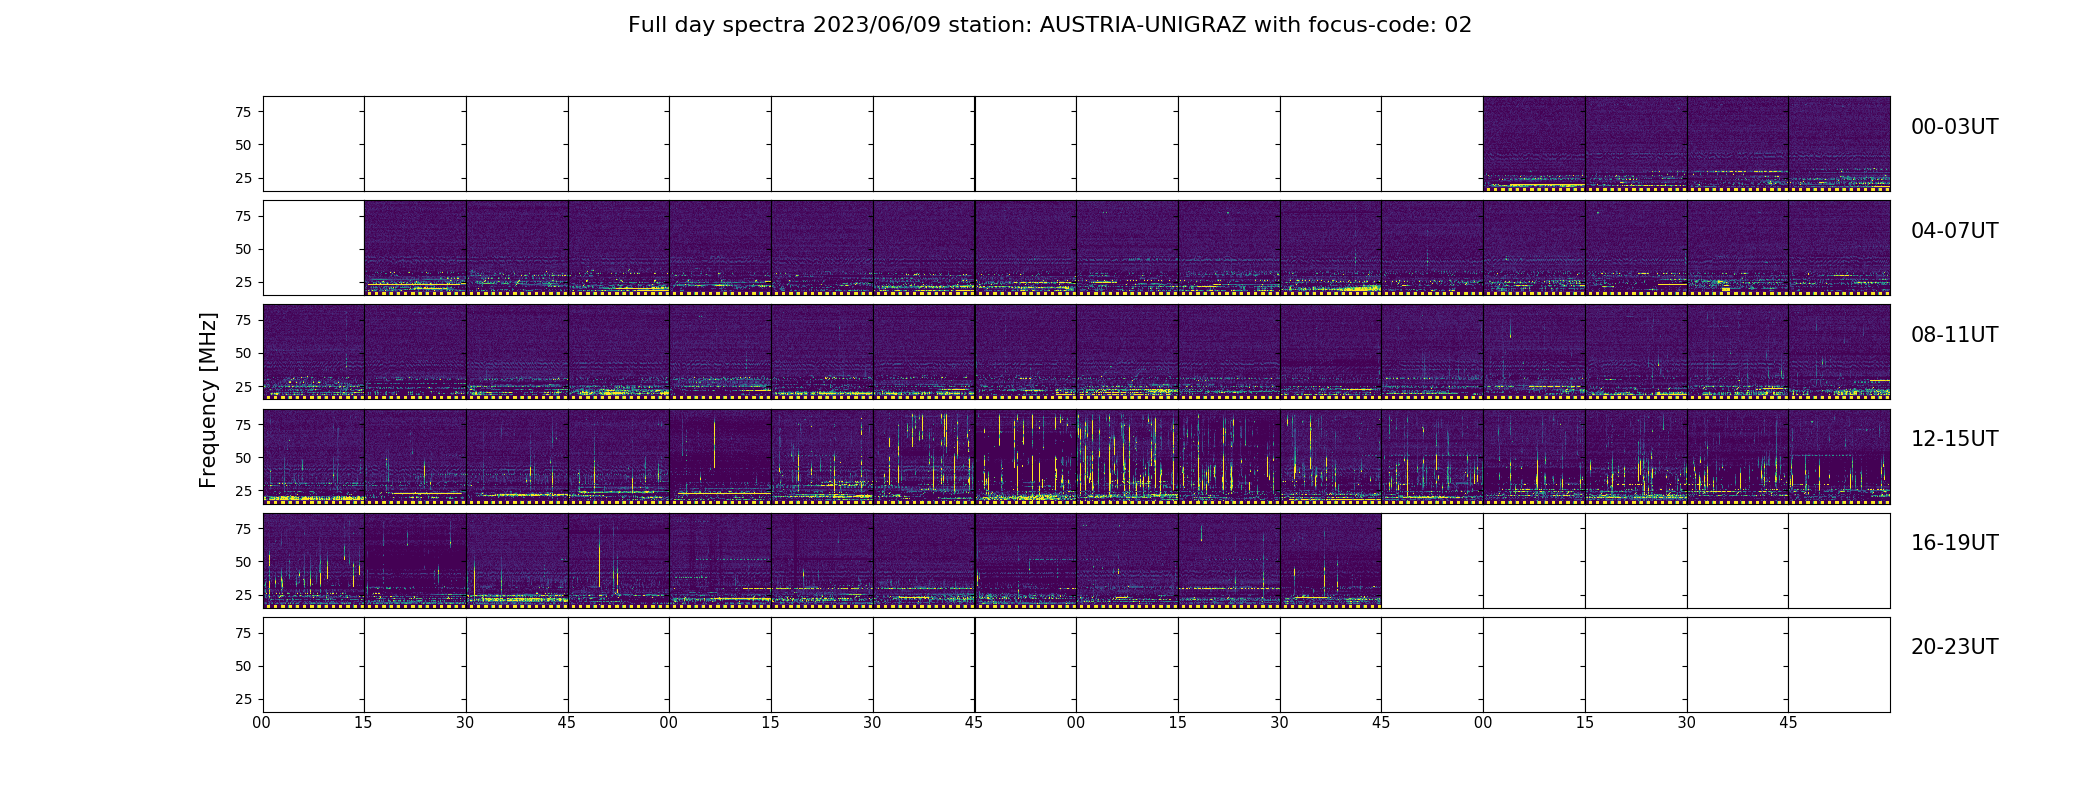Screen dimensions: 2100x800
Task: Click the '25' tick label of the 20-23UT row
Action: tap(242, 699)
